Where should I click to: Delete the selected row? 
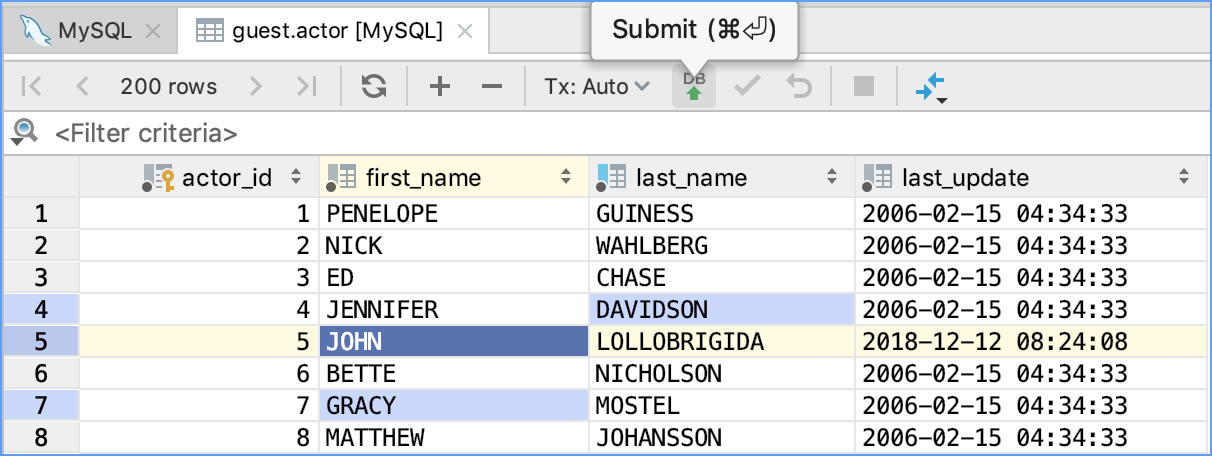click(491, 87)
